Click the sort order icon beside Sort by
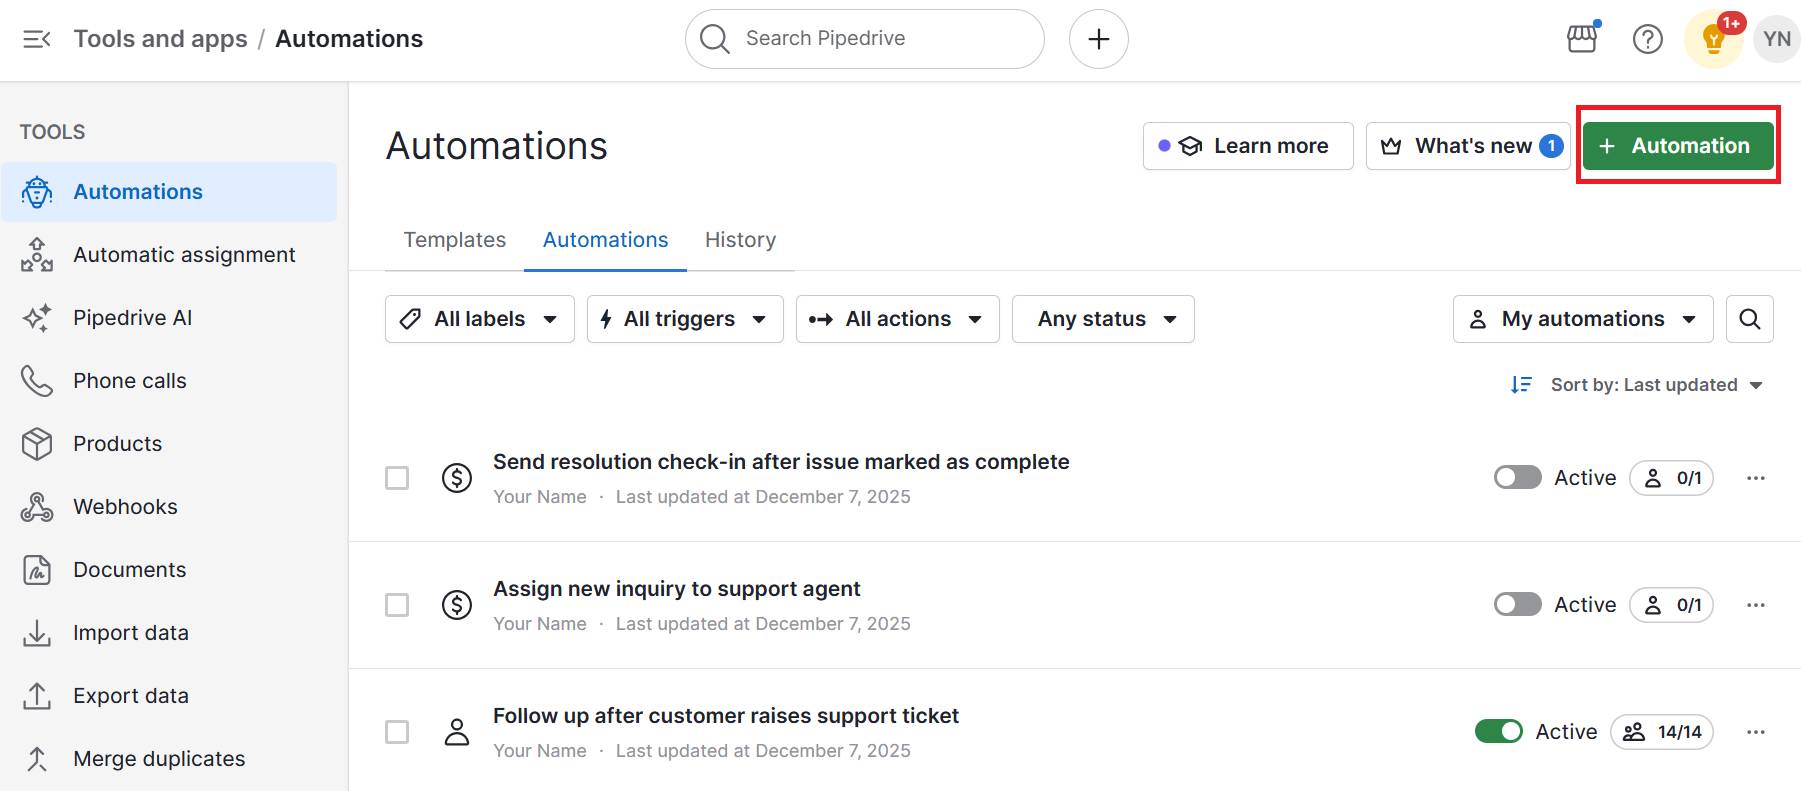The image size is (1801, 791). (x=1521, y=385)
